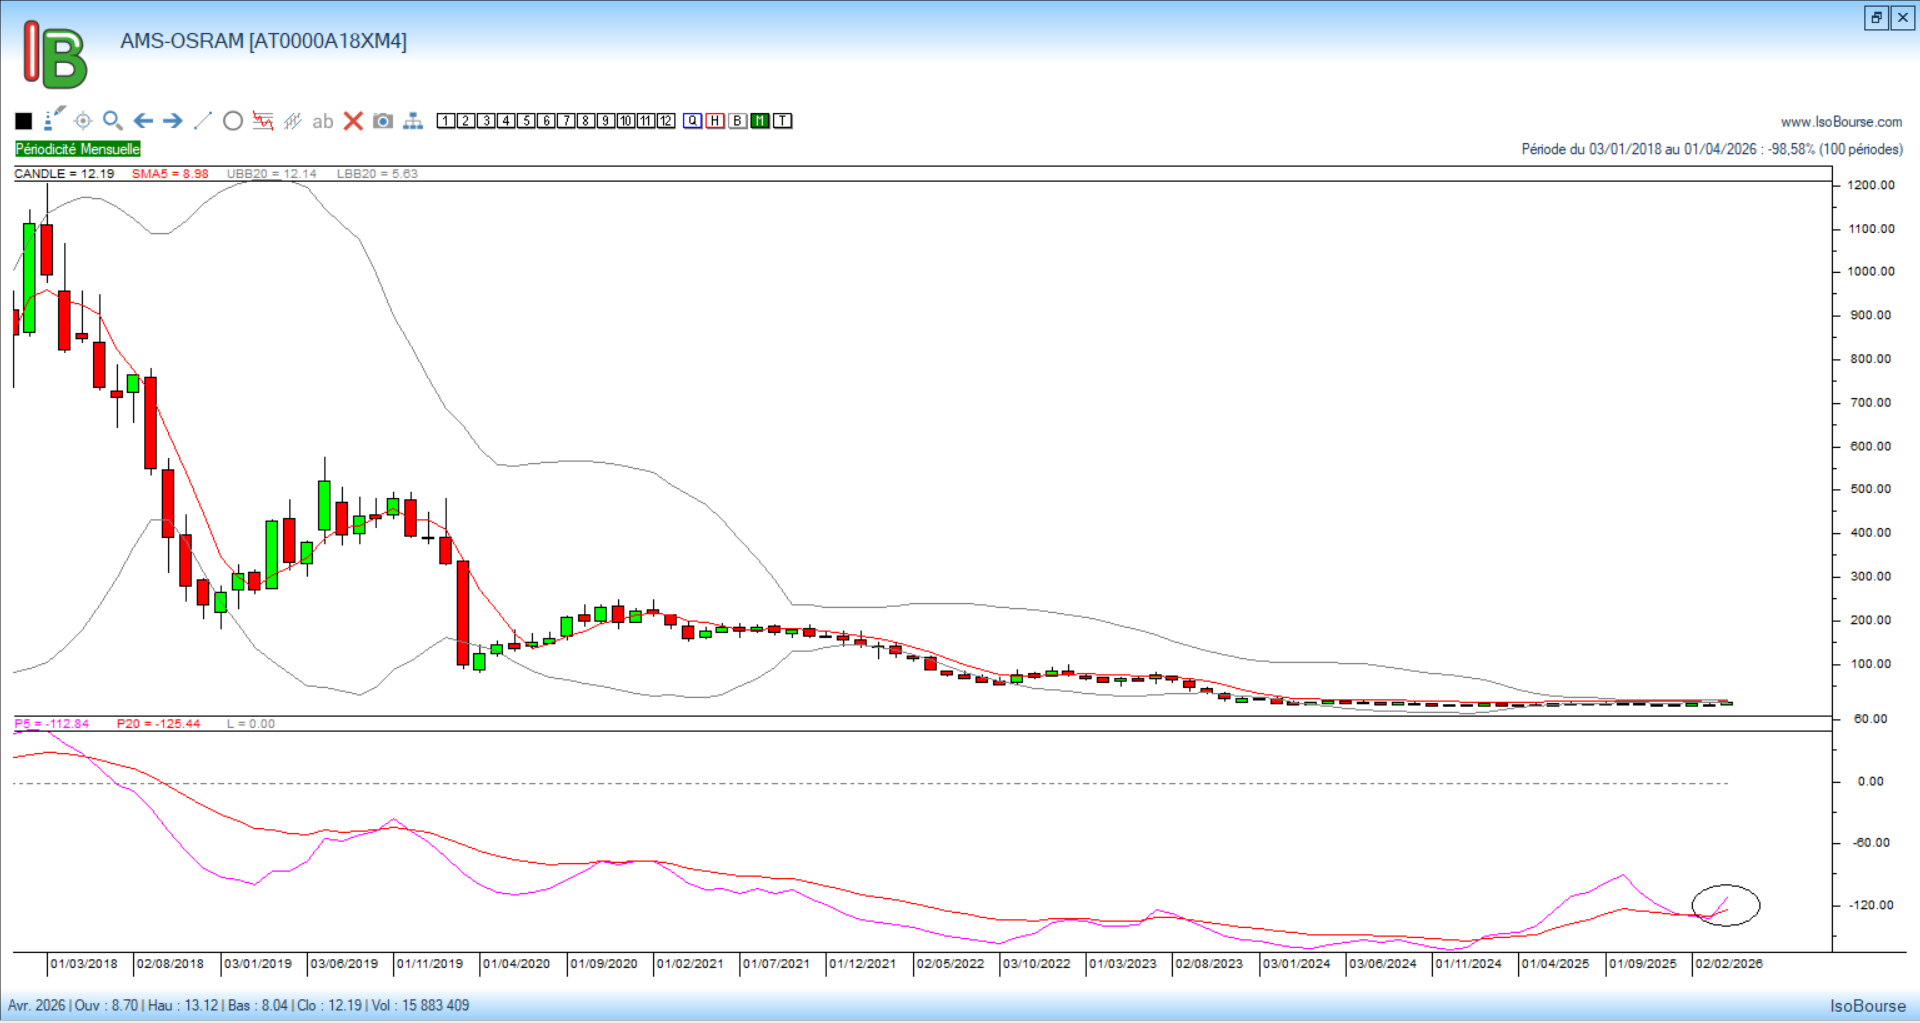The height and width of the screenshot is (1023, 1920).
Task: Click the circled indicator crossover marker
Action: coord(1725,906)
